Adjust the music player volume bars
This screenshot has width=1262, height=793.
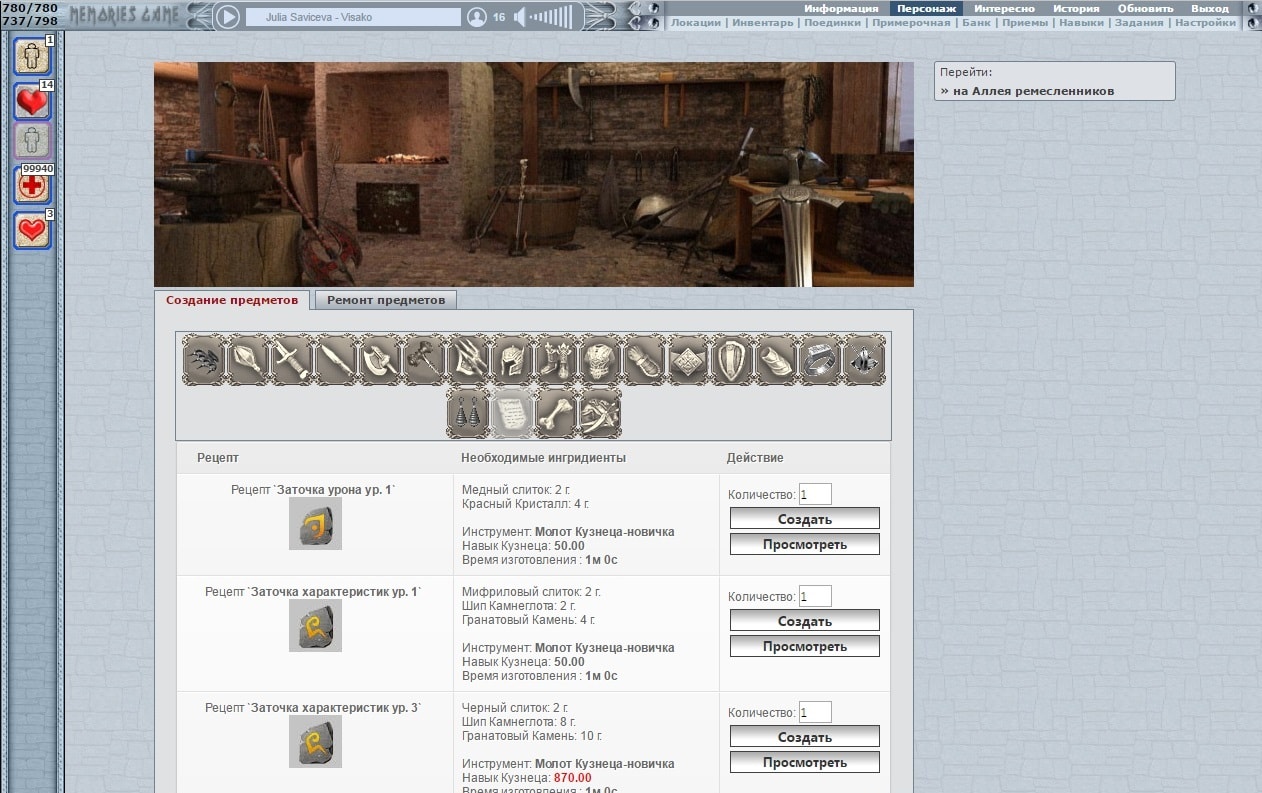tap(552, 17)
